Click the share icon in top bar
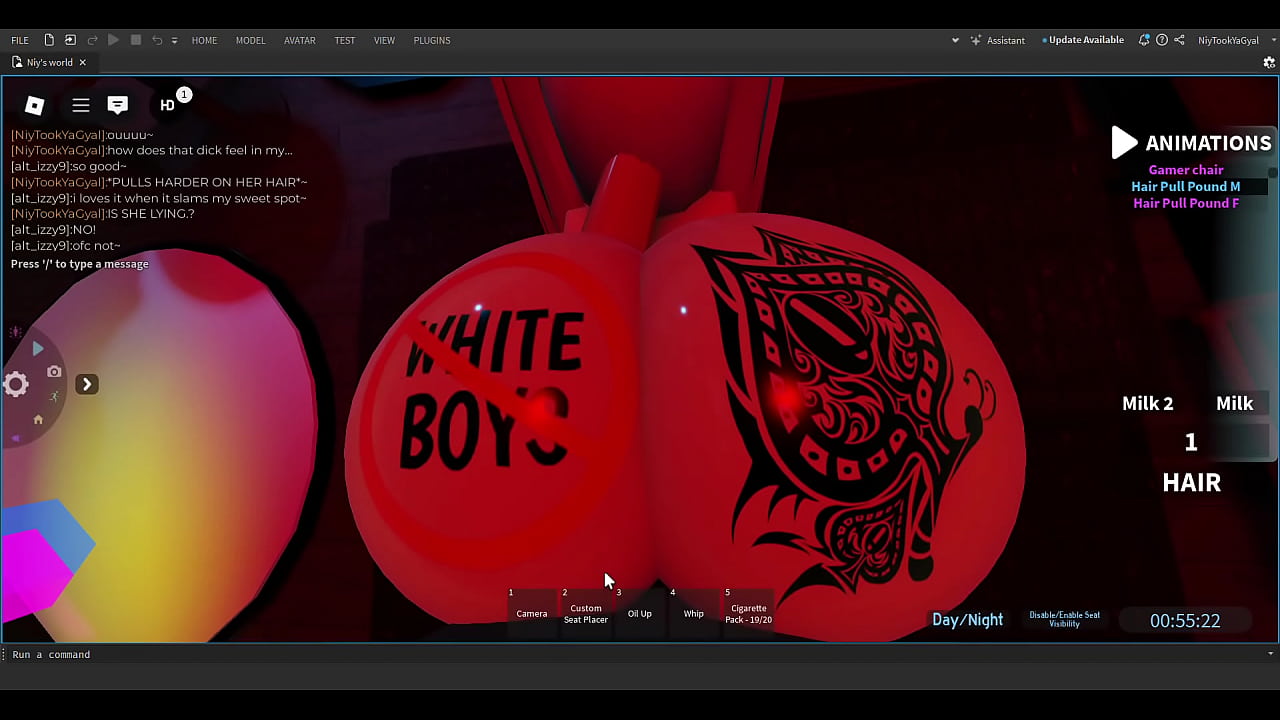 1179,40
